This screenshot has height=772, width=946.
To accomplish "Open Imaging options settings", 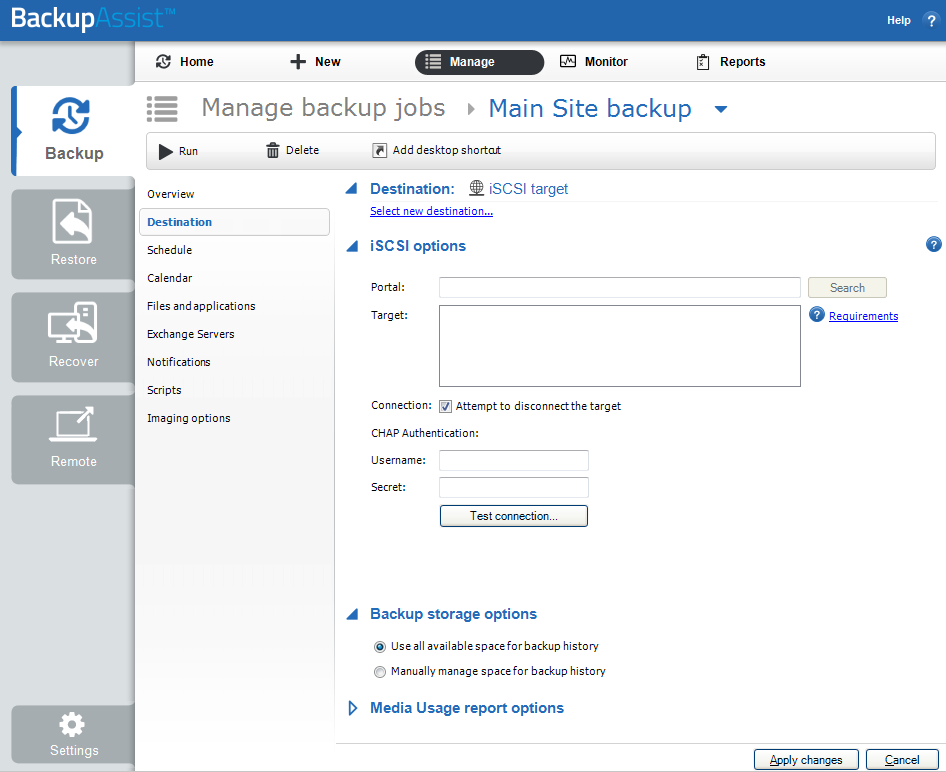I will click(189, 418).
